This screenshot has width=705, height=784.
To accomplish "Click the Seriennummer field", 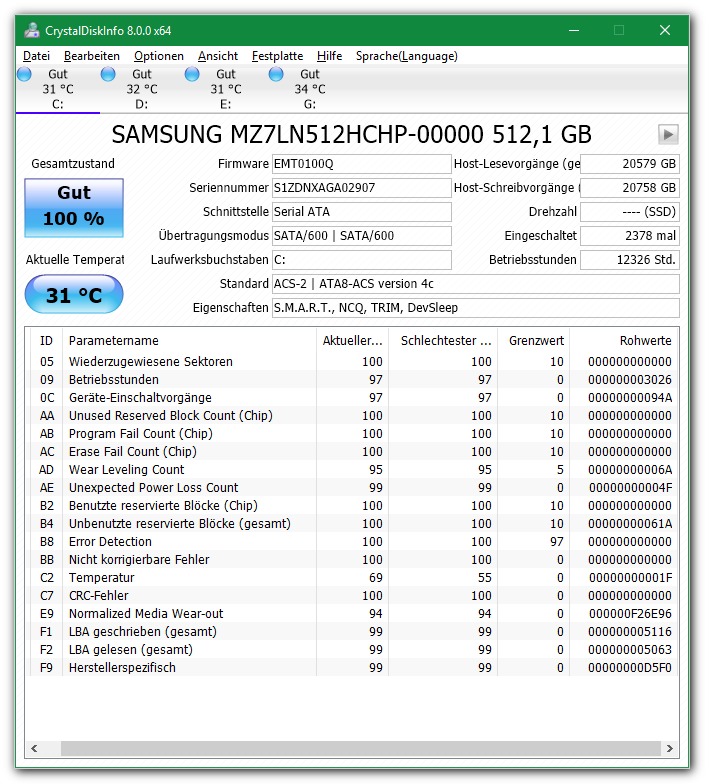I will (362, 188).
